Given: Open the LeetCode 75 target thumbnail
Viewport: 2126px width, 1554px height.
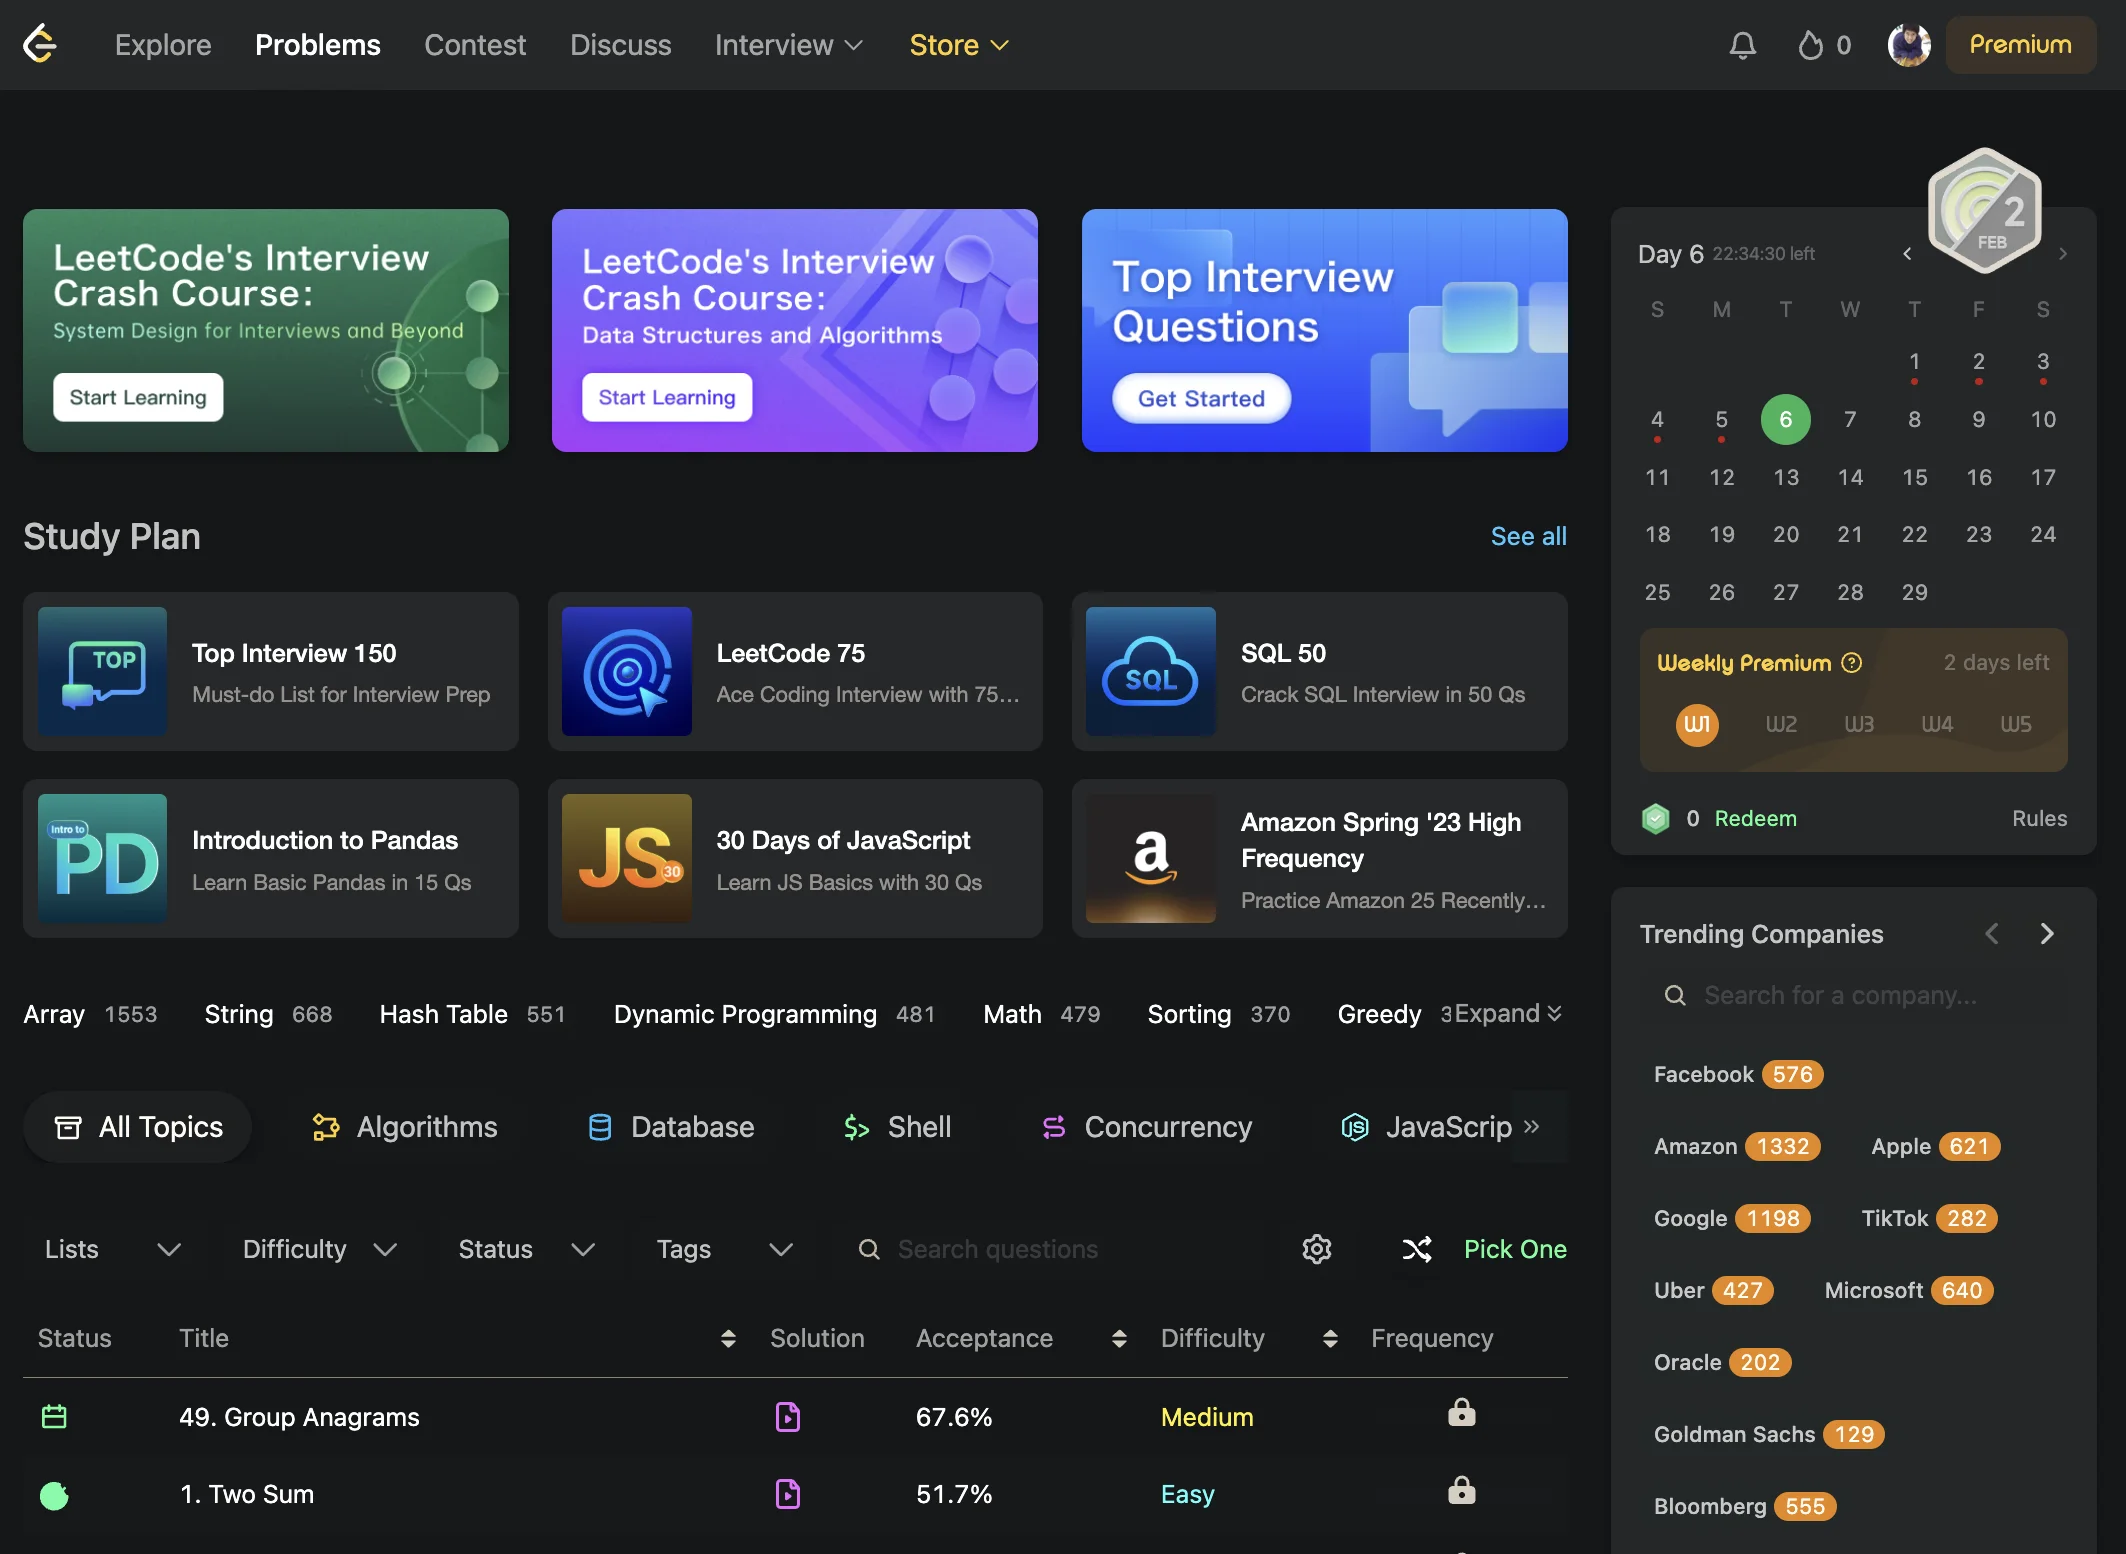Looking at the screenshot, I should pos(627,671).
